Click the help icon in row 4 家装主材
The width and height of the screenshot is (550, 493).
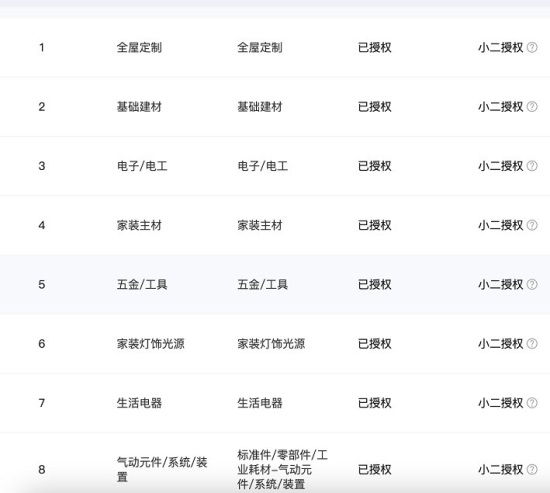point(532,225)
